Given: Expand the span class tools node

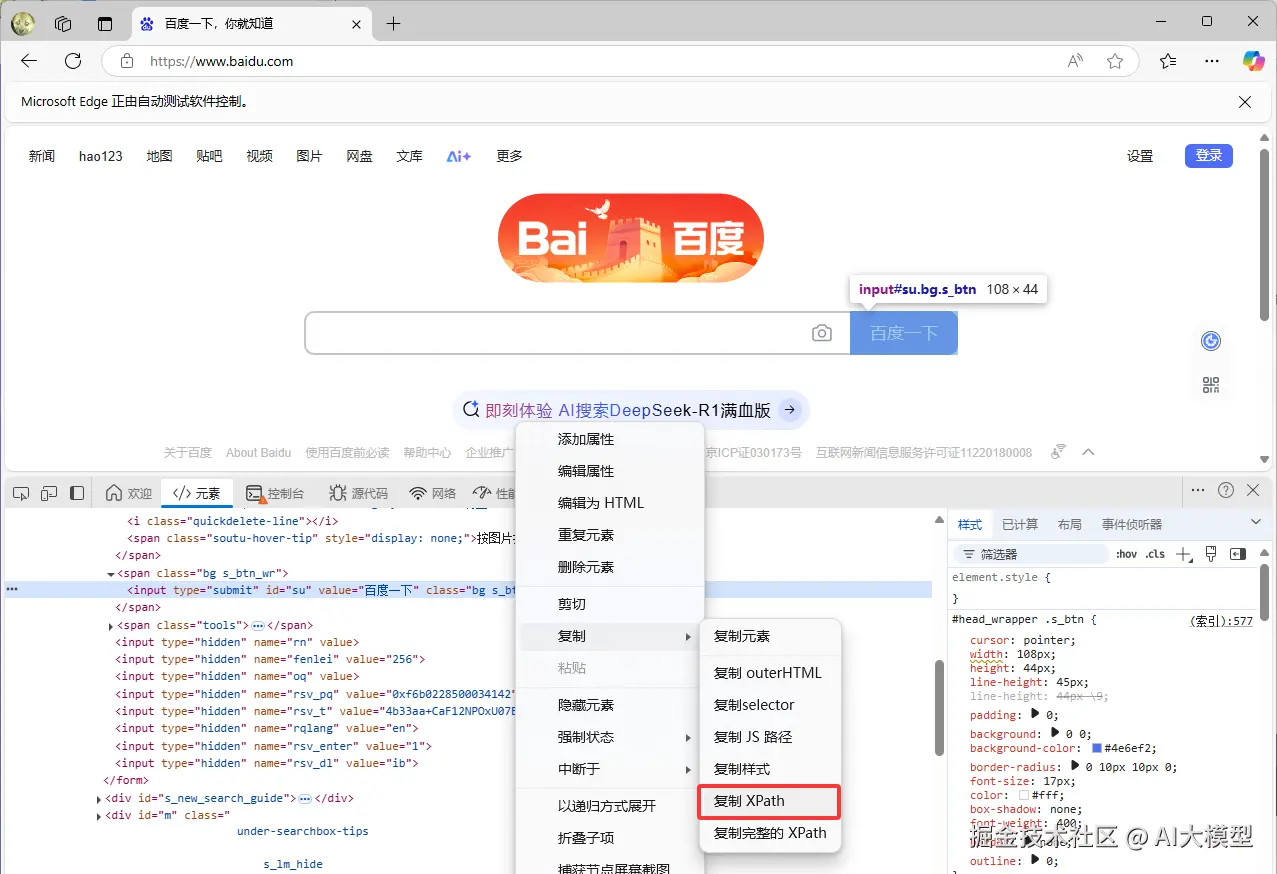Looking at the screenshot, I should pos(111,626).
